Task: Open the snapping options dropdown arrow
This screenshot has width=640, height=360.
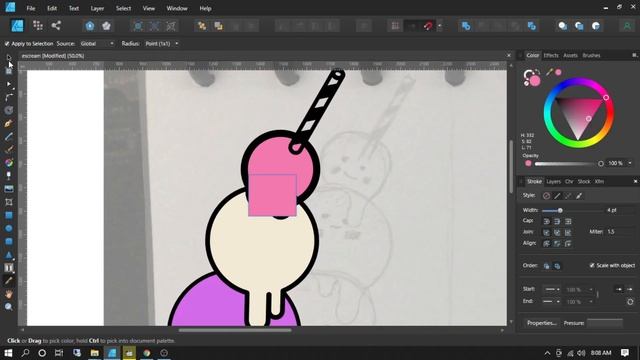Action: pyautogui.click(x=440, y=26)
